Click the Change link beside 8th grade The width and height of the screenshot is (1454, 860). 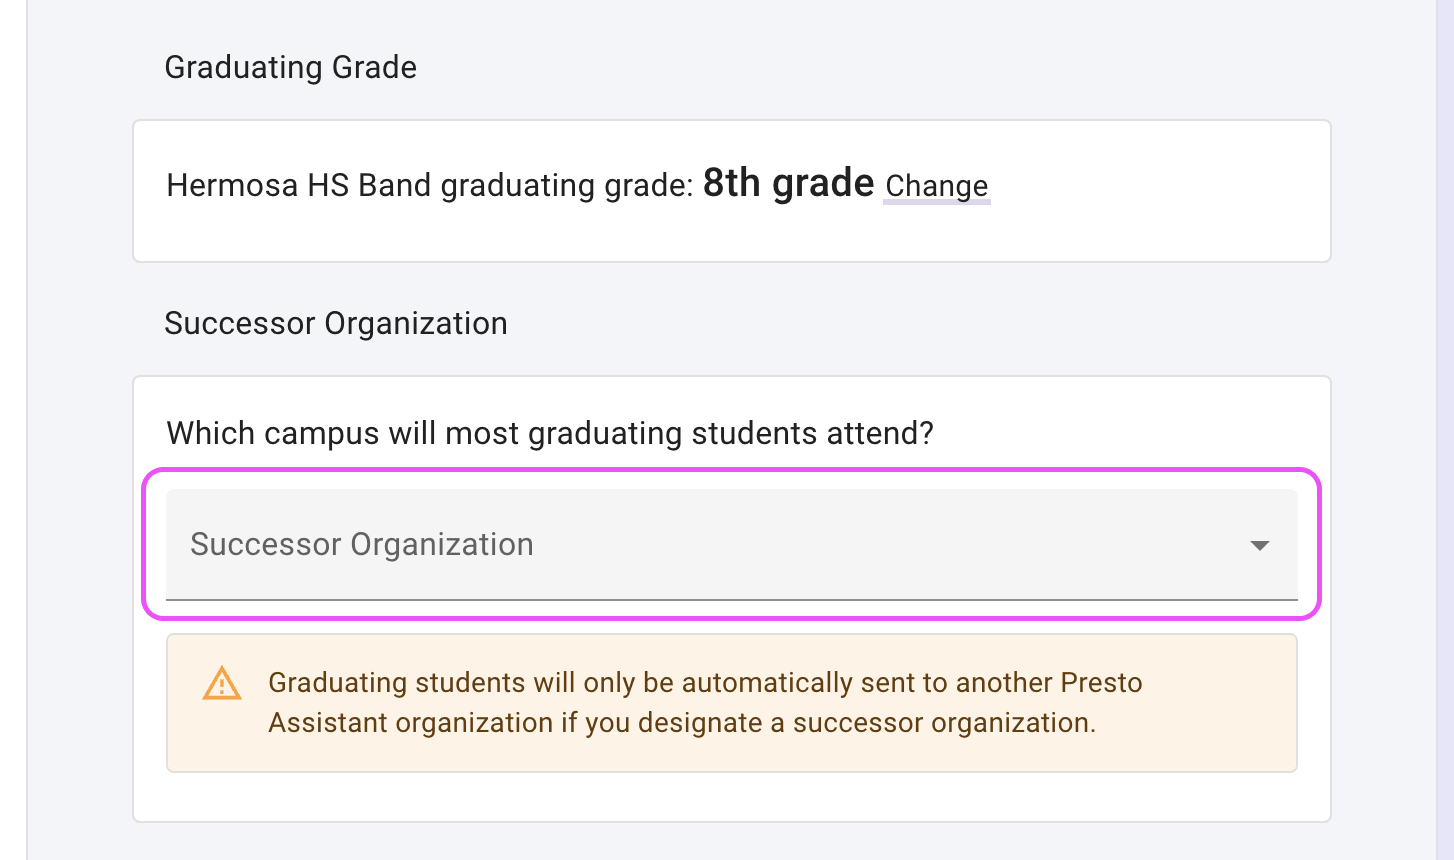[x=936, y=186]
